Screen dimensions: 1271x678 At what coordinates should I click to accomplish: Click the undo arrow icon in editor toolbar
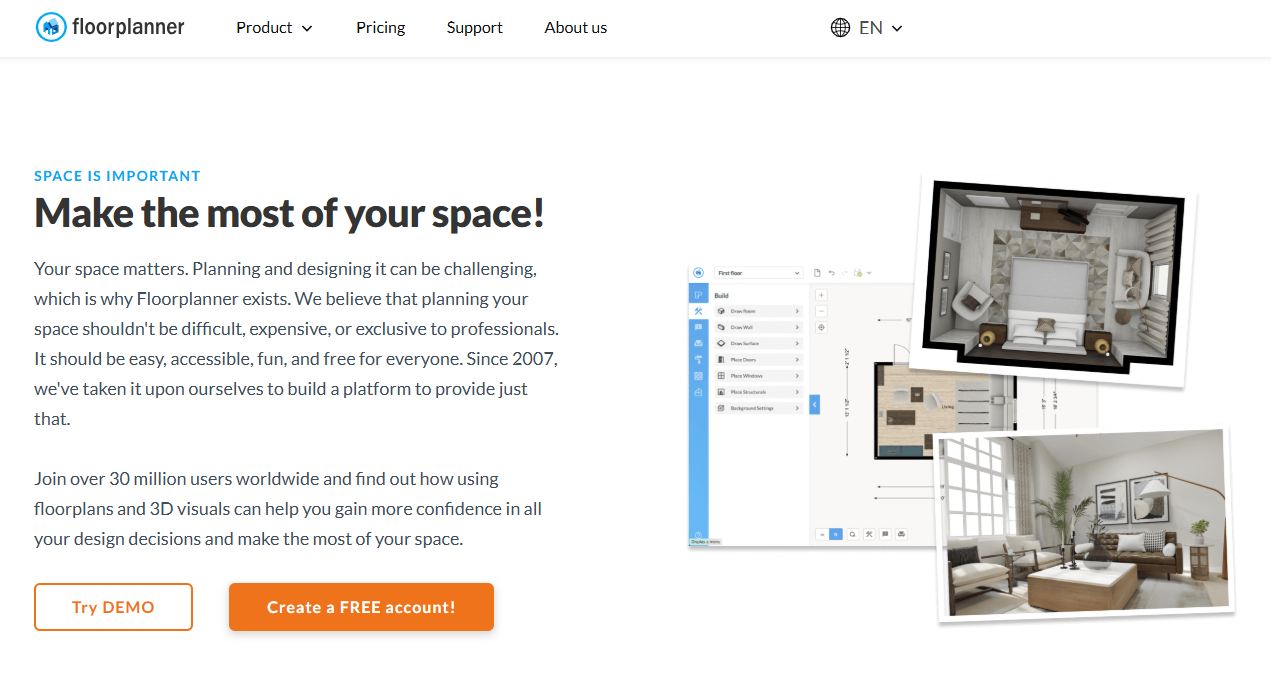point(832,273)
